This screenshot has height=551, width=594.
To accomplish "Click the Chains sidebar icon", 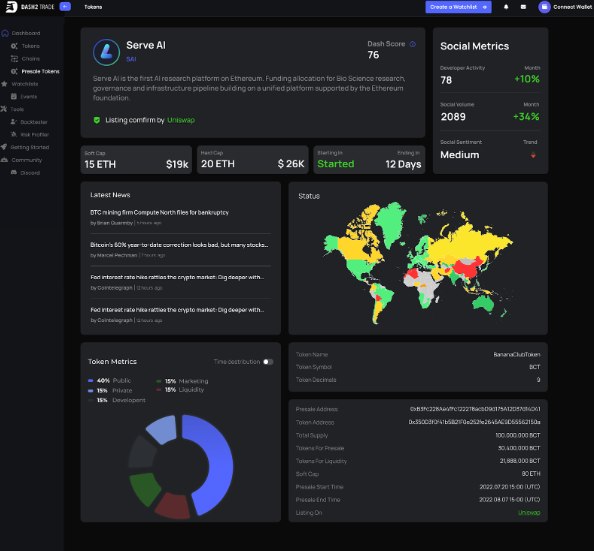I will click(x=14, y=59).
